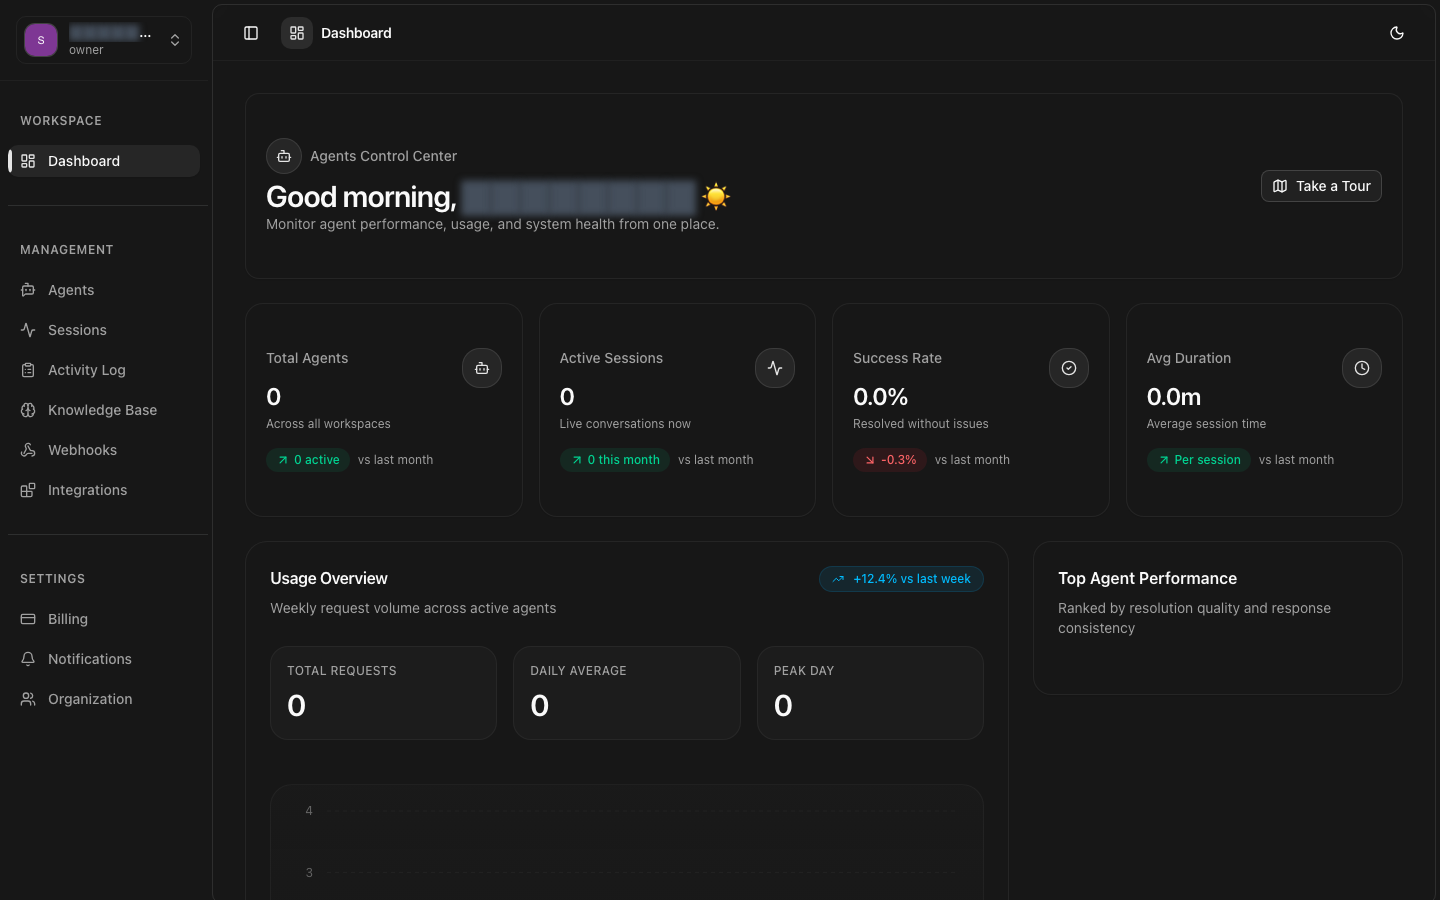Click the Avg Duration label
The height and width of the screenshot is (900, 1440).
(x=1189, y=358)
